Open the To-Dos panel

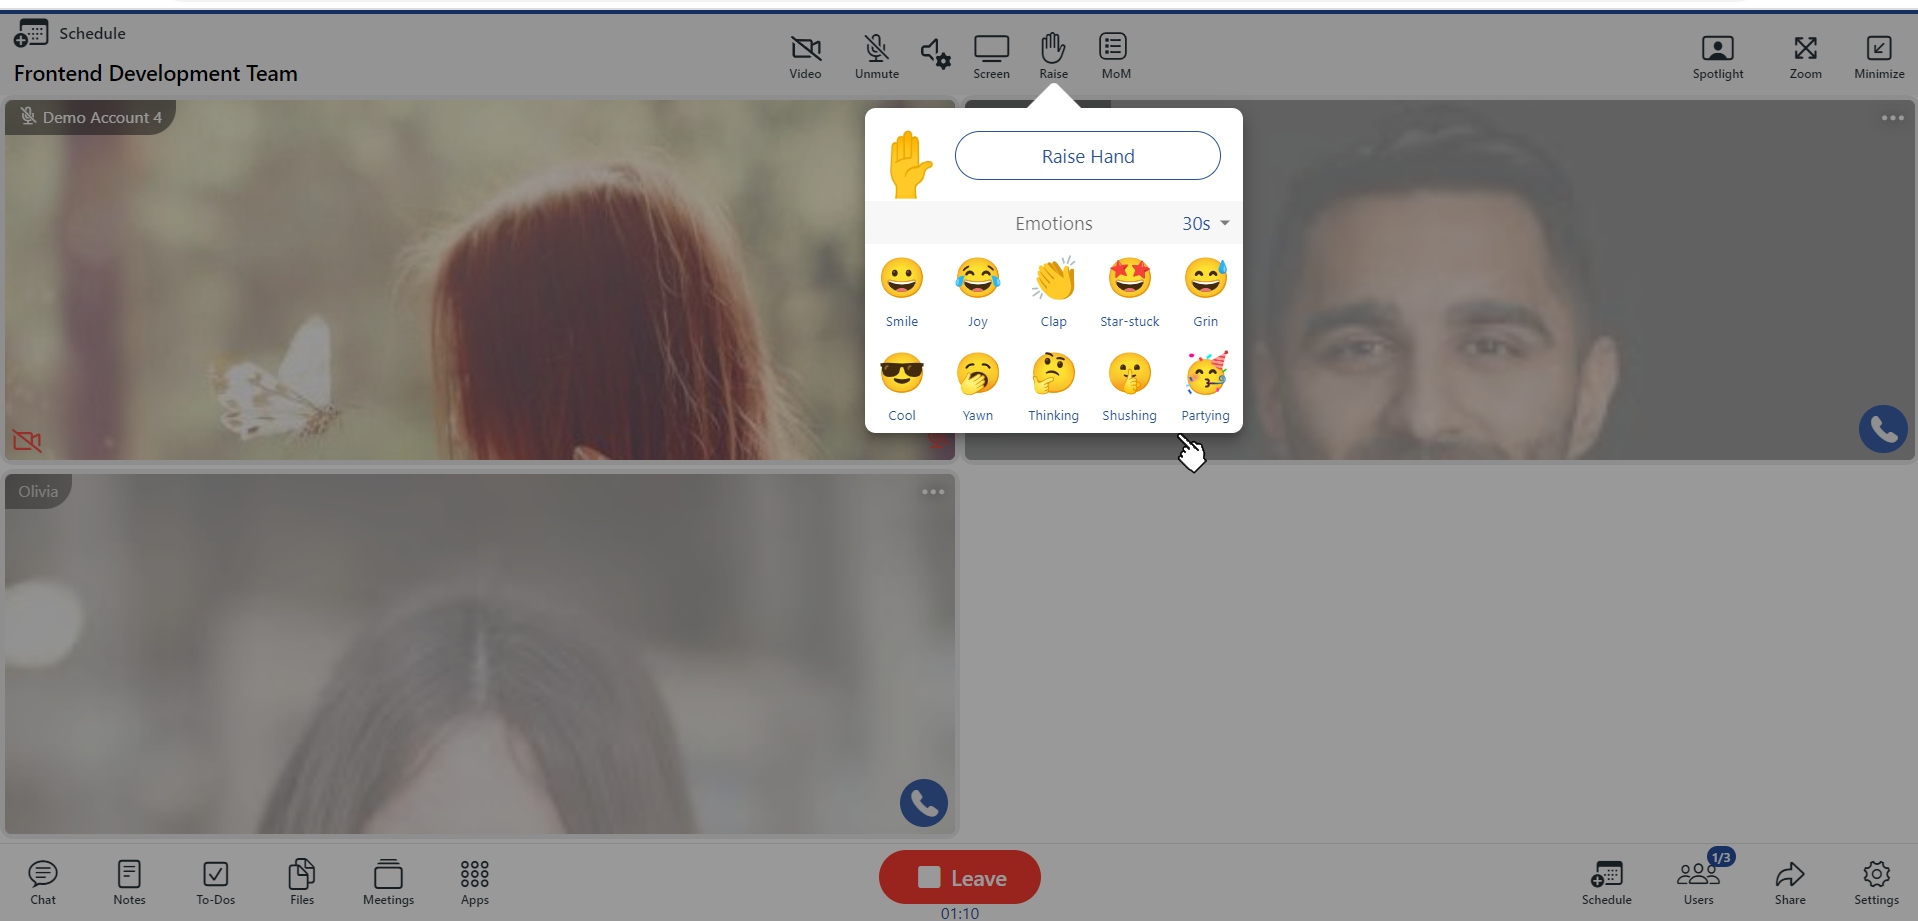[215, 881]
